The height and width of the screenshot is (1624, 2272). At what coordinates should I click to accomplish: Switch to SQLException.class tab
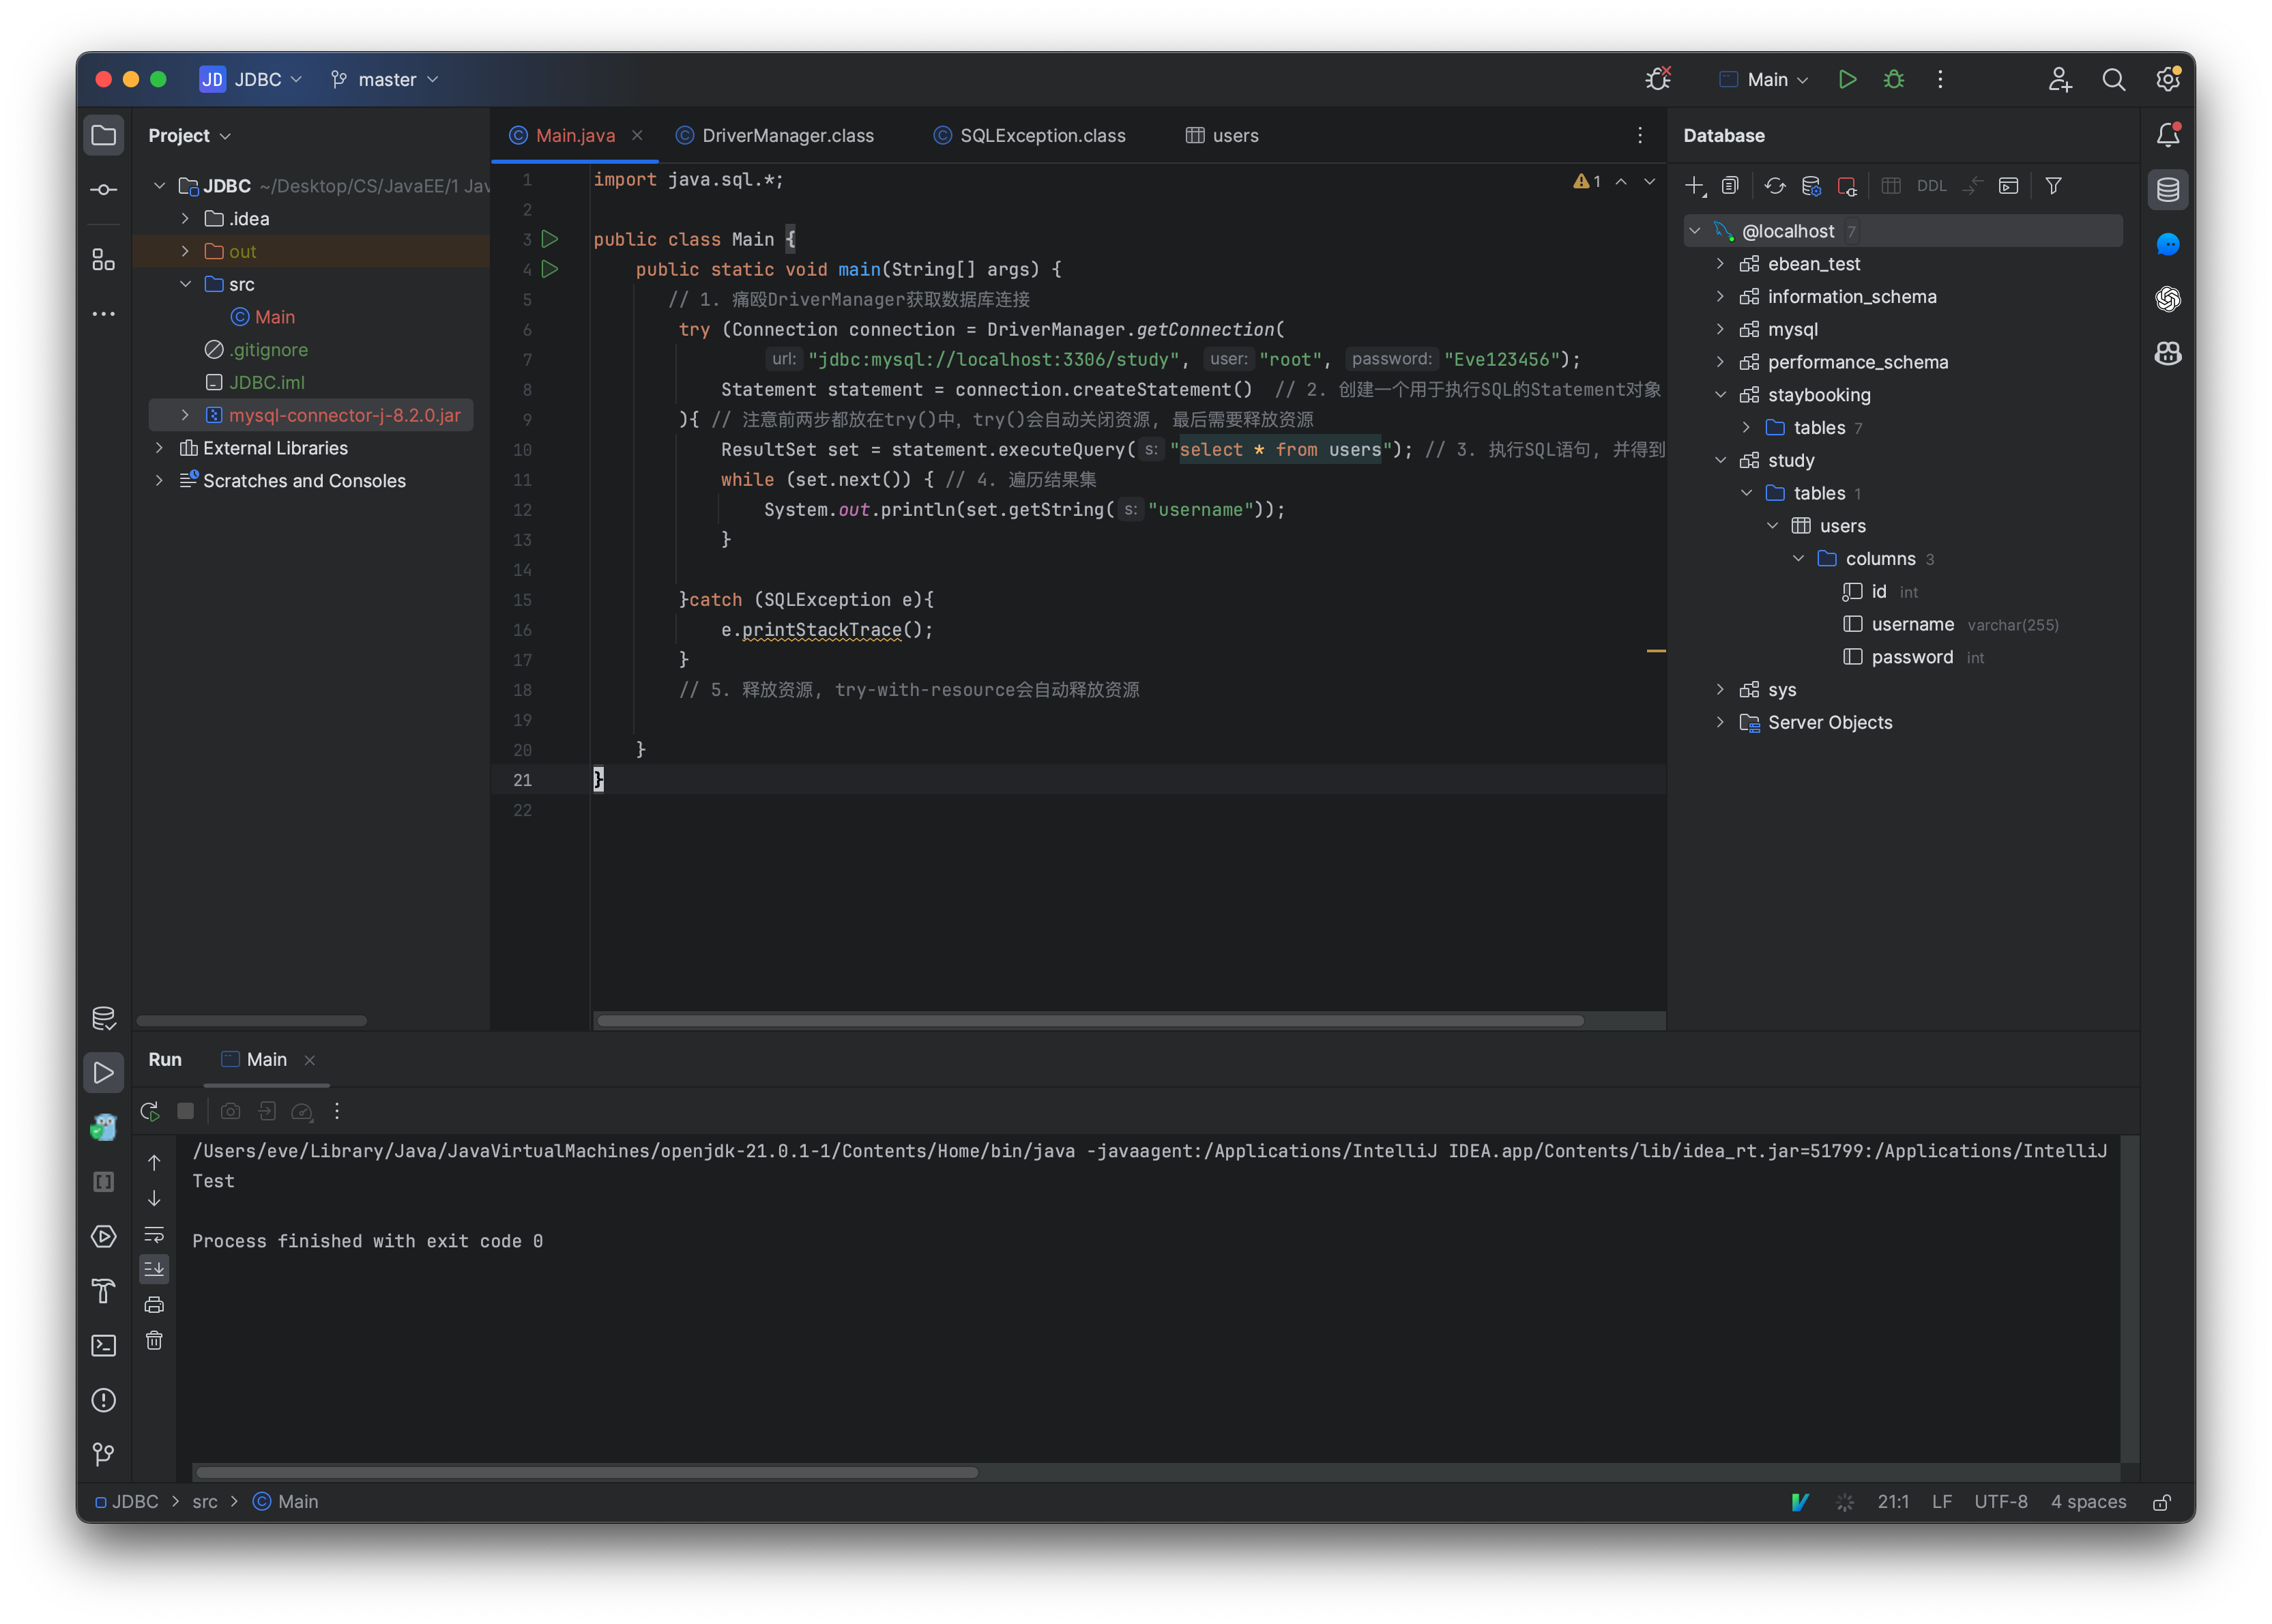[1030, 135]
